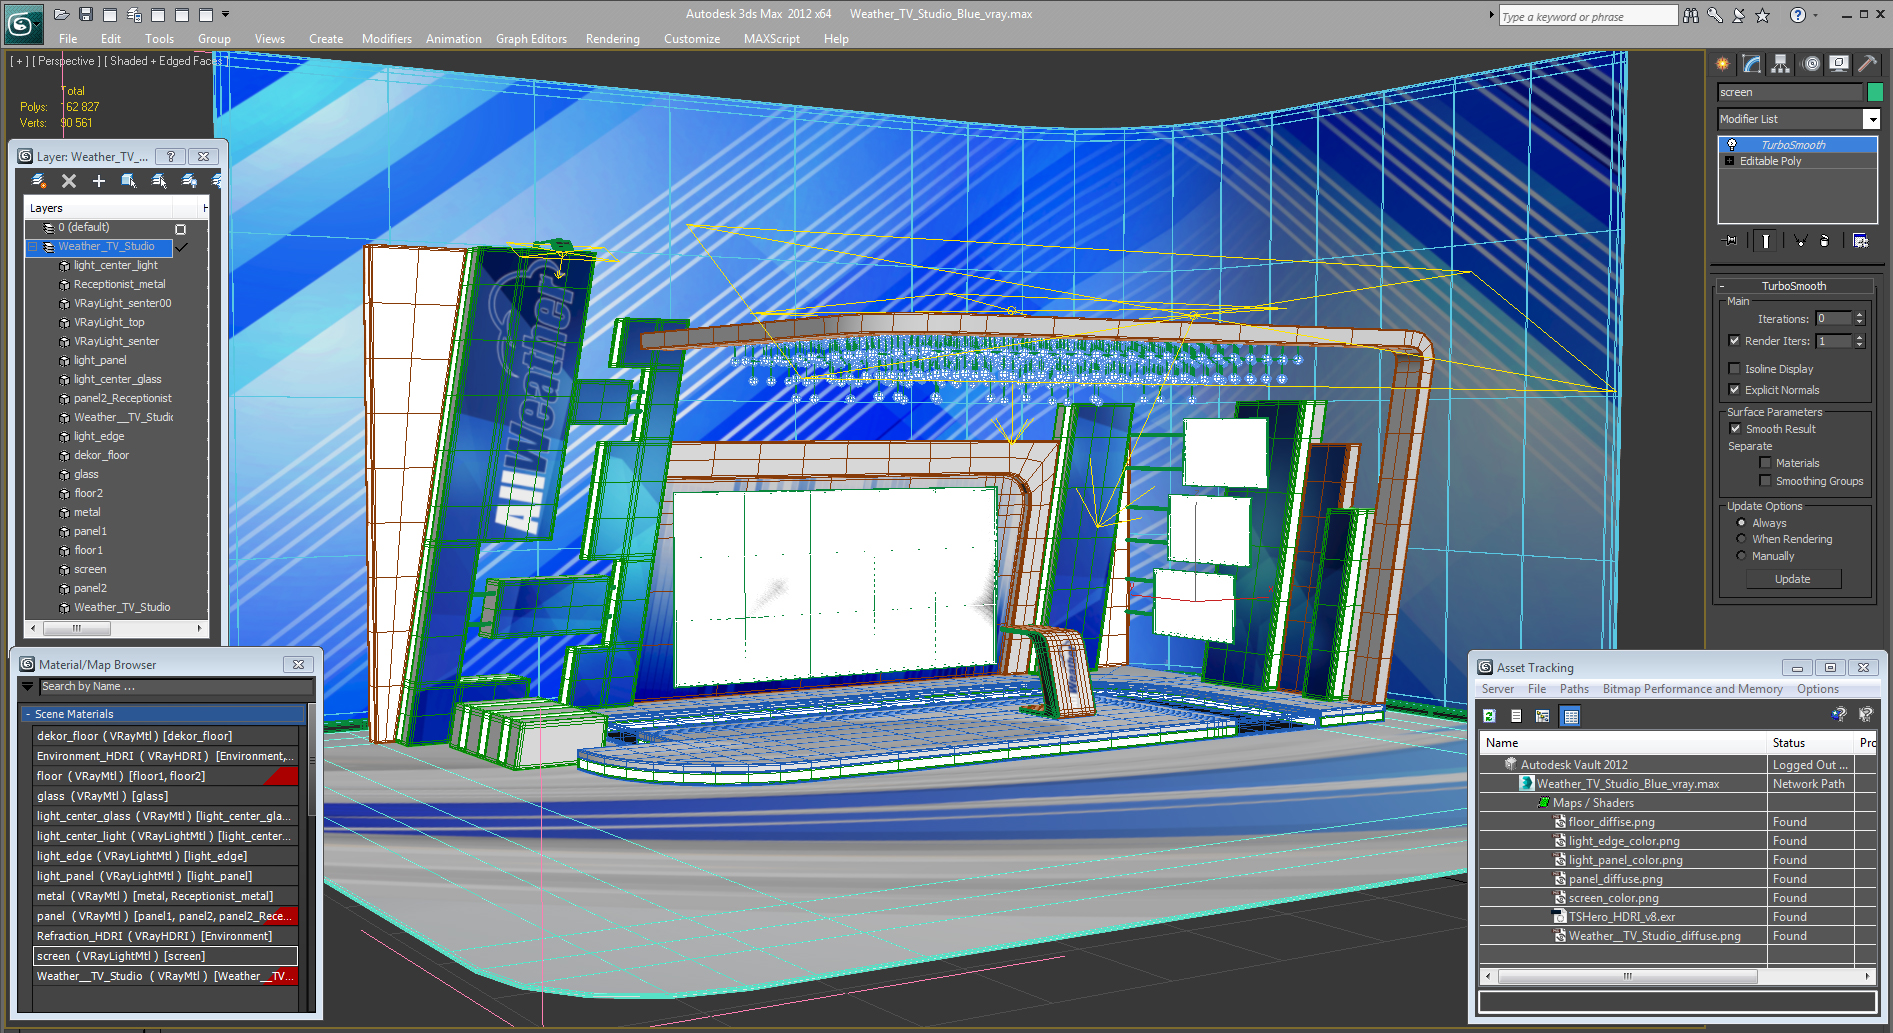
Task: Click Remove Modifier from stack icon
Action: (x=1825, y=241)
